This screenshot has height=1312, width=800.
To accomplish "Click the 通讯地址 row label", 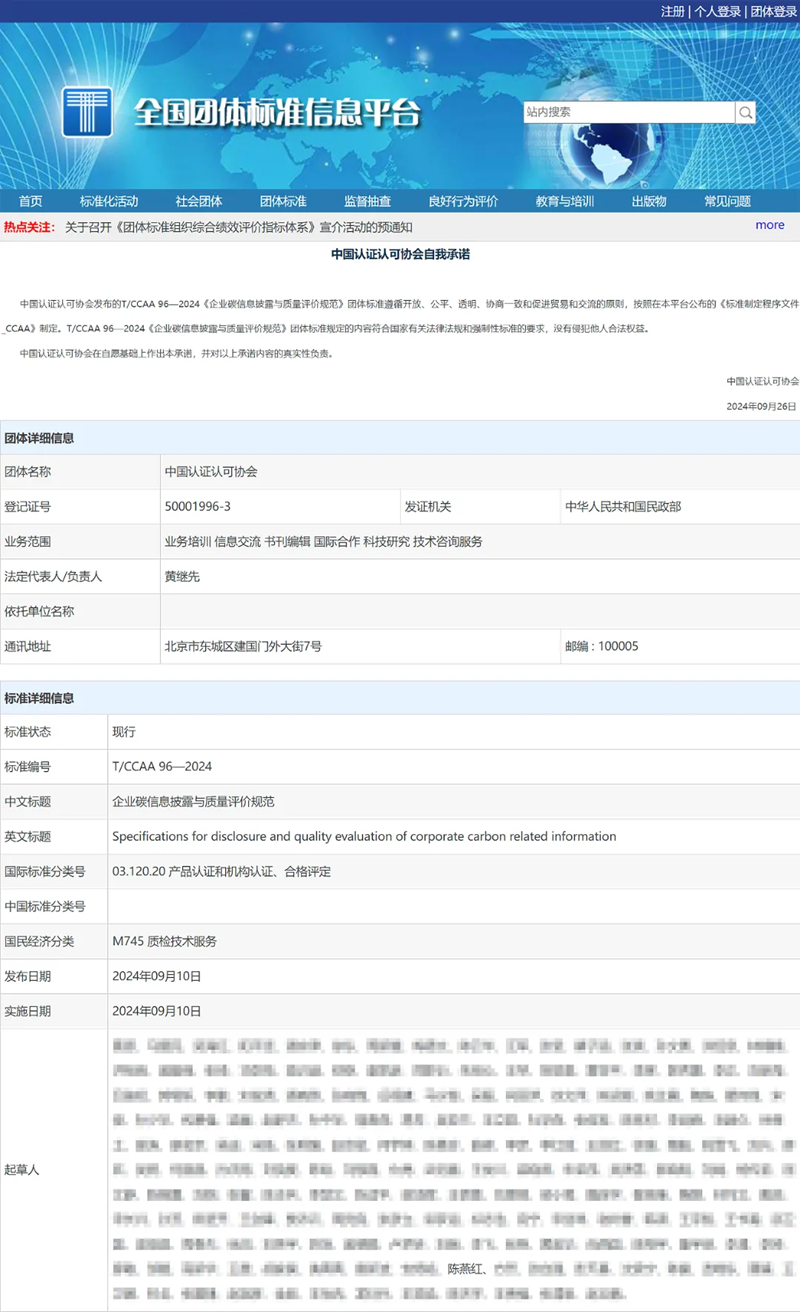I will coord(27,647).
